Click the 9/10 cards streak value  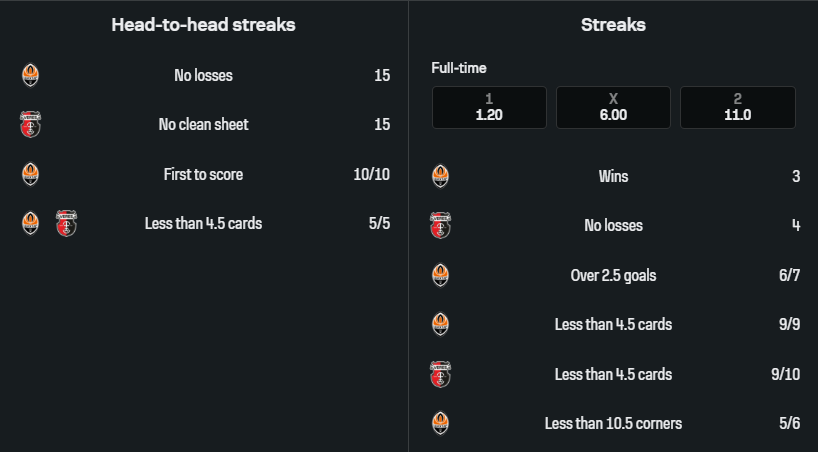pos(785,374)
